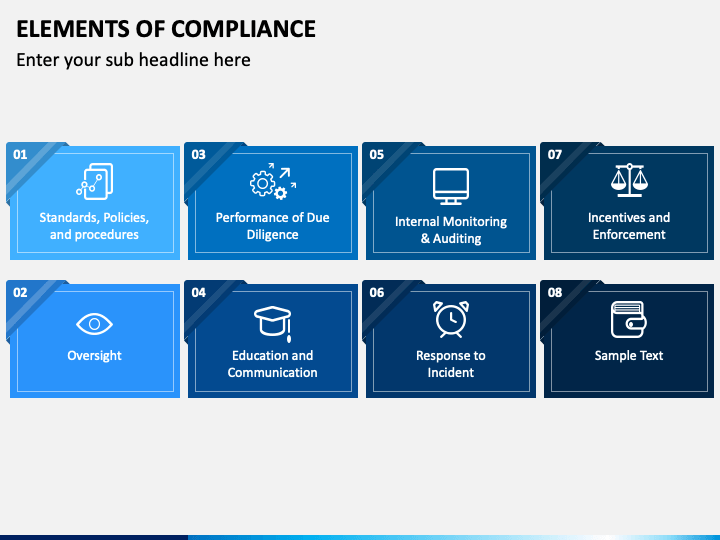Image resolution: width=720 pixels, height=540 pixels.
Task: Select number 02 on Oversight card
Action: 20,292
